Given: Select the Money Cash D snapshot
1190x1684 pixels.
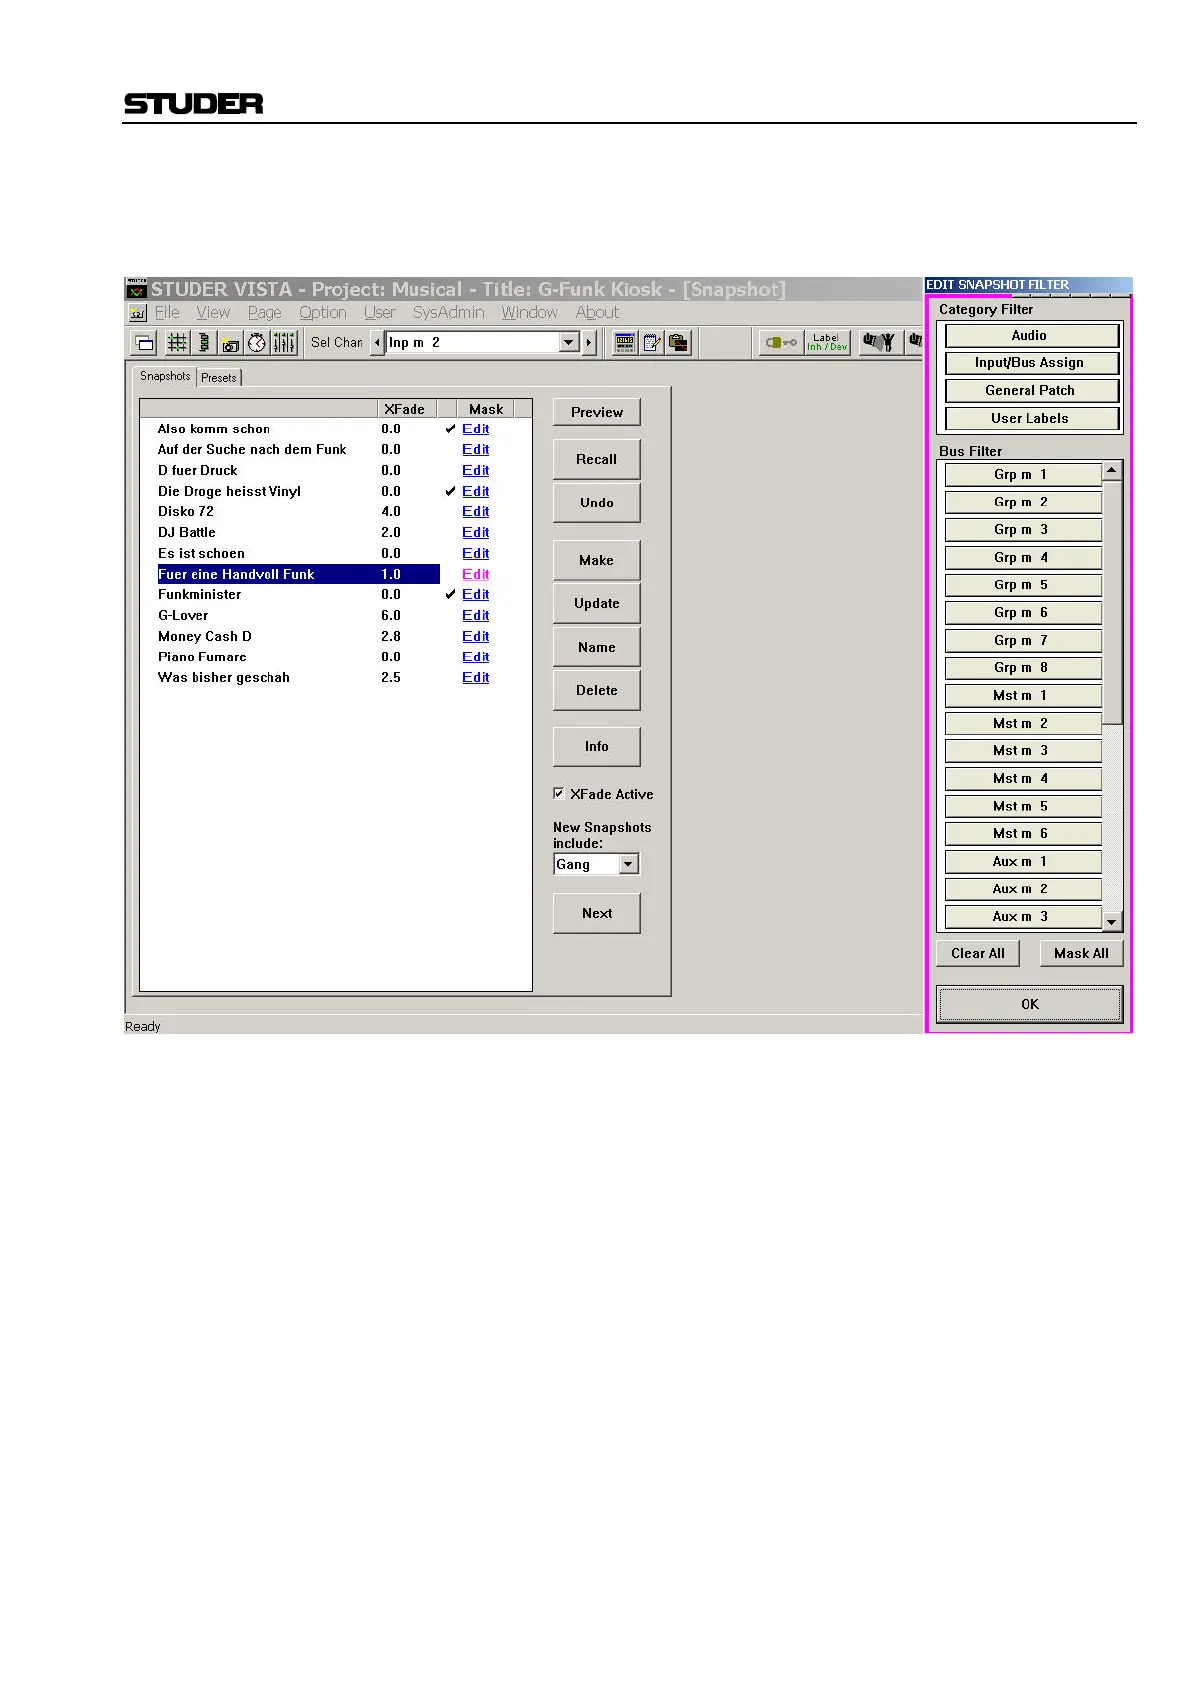Looking at the screenshot, I should pyautogui.click(x=298, y=636).
